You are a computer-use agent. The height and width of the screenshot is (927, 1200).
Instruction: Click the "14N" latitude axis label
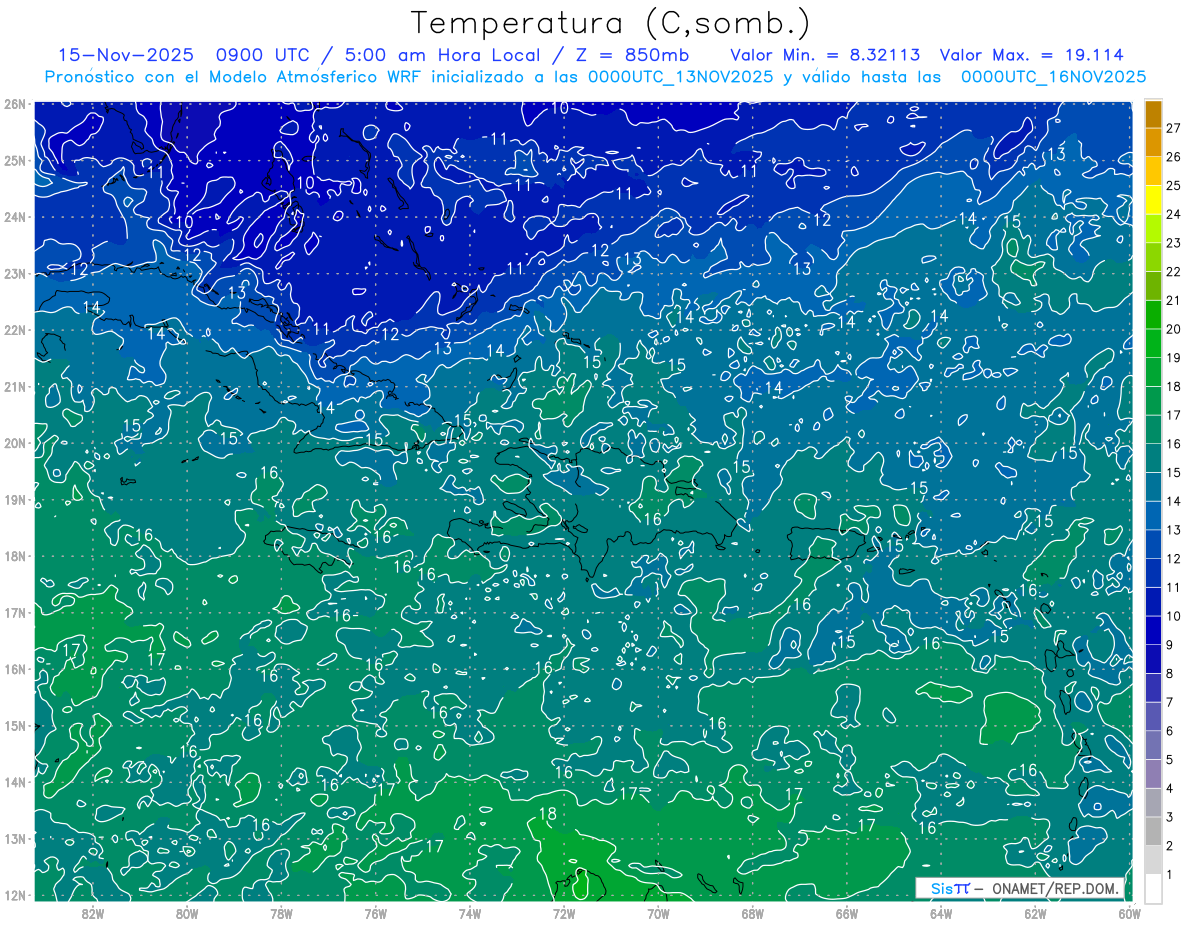tap(15, 782)
